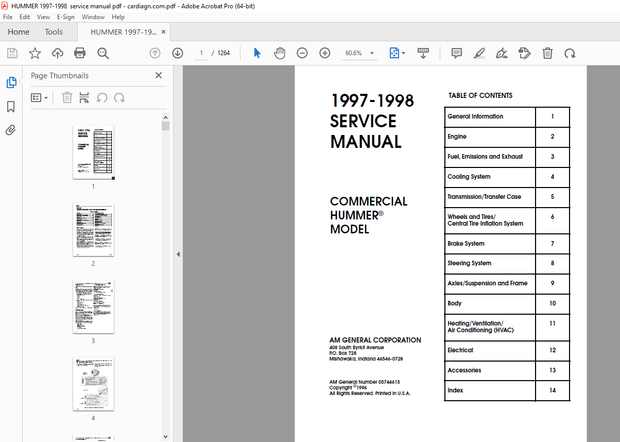Expand the fit page dropdown arrow

[x=403, y=53]
